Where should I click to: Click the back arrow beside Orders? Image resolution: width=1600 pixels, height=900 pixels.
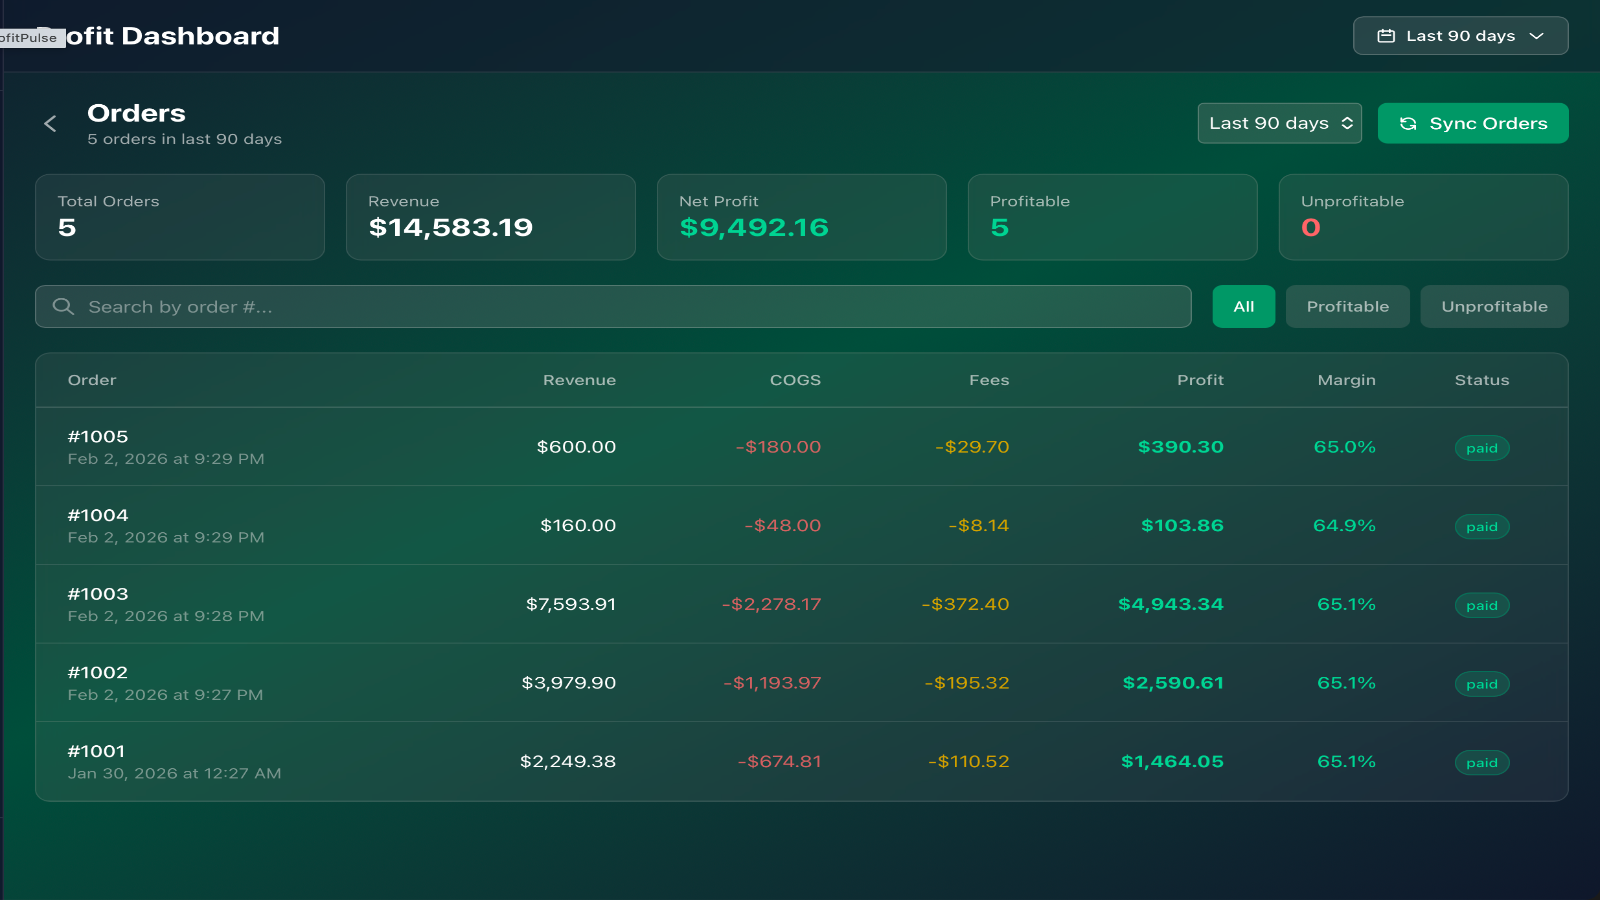point(50,124)
